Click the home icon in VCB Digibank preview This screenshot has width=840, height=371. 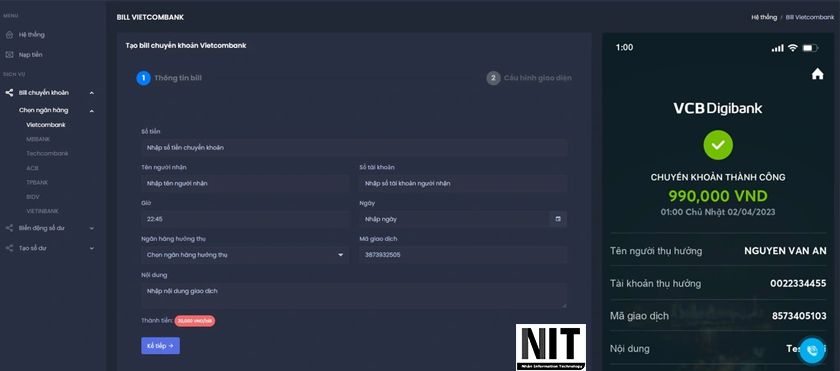point(817,74)
